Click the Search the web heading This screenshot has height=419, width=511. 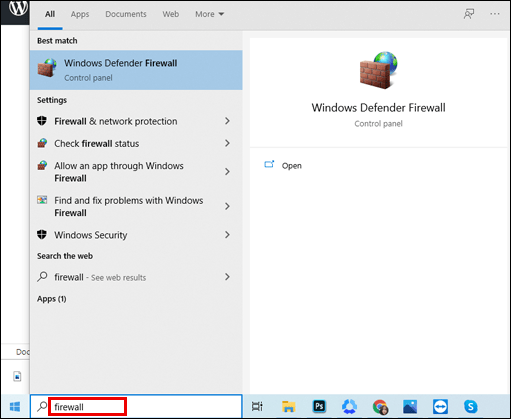click(65, 256)
